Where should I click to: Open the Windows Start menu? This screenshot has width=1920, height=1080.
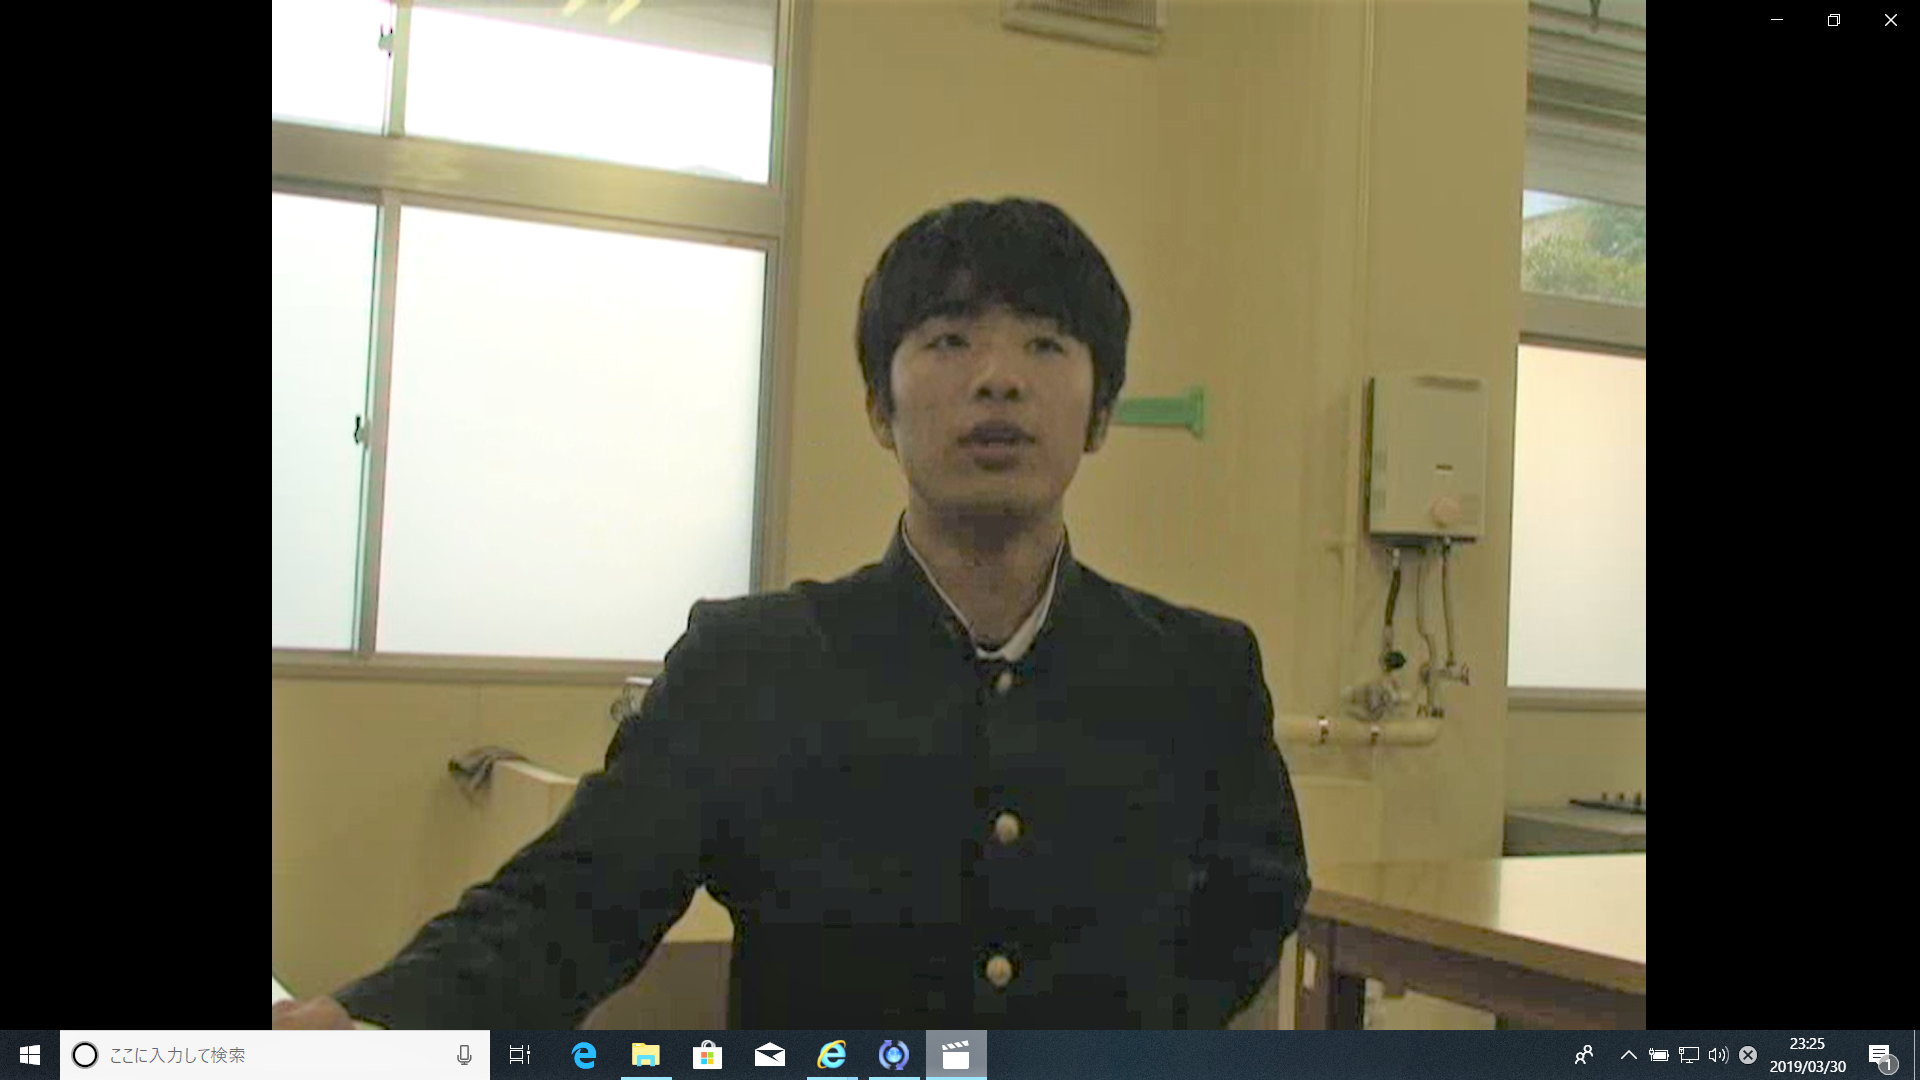[x=29, y=1055]
